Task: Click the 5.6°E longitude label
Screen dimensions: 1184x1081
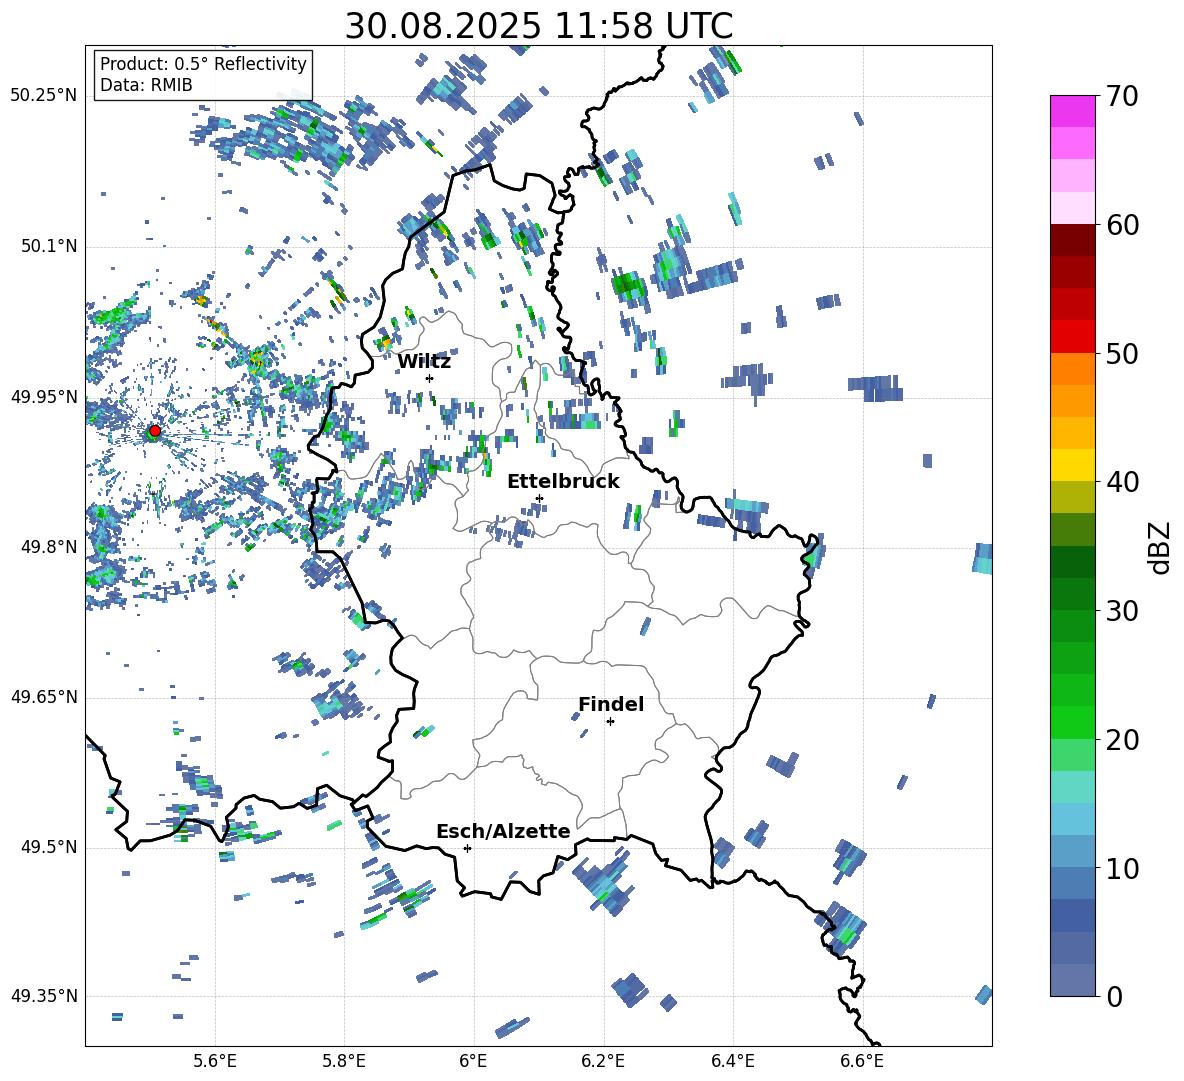Action: pyautogui.click(x=215, y=1062)
